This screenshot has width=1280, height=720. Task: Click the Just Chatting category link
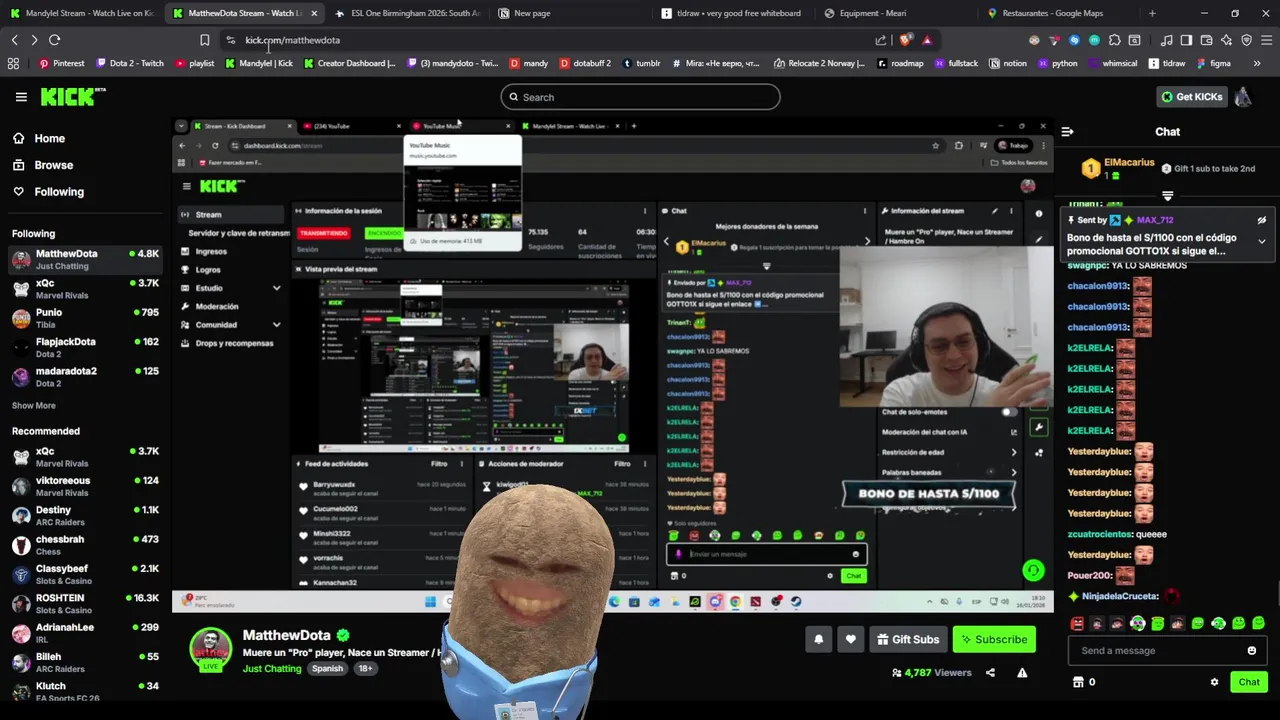pos(272,668)
